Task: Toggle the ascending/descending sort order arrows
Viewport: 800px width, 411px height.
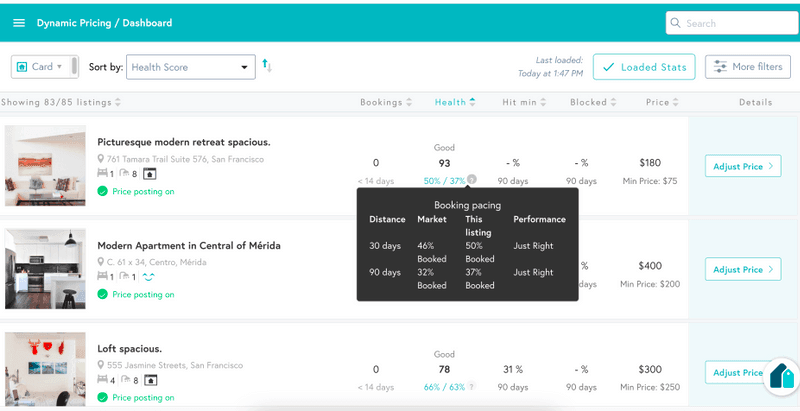Action: [x=267, y=66]
